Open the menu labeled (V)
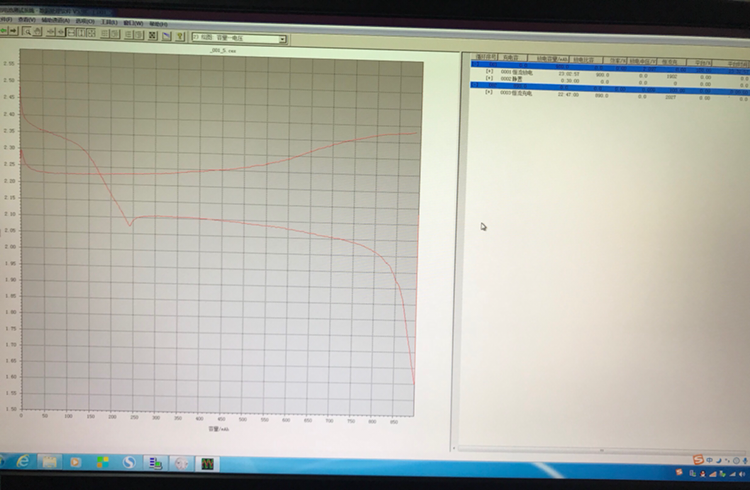The width and height of the screenshot is (750, 490). pos(26,20)
